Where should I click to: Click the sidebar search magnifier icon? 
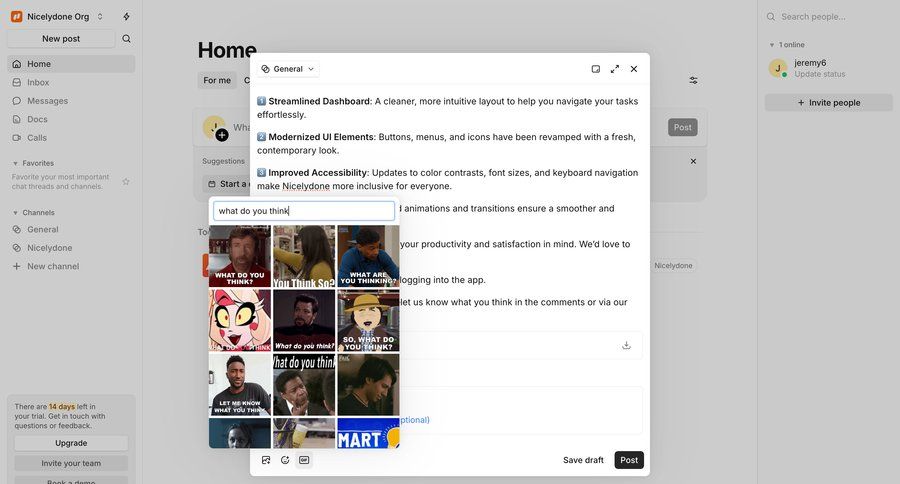pyautogui.click(x=126, y=38)
